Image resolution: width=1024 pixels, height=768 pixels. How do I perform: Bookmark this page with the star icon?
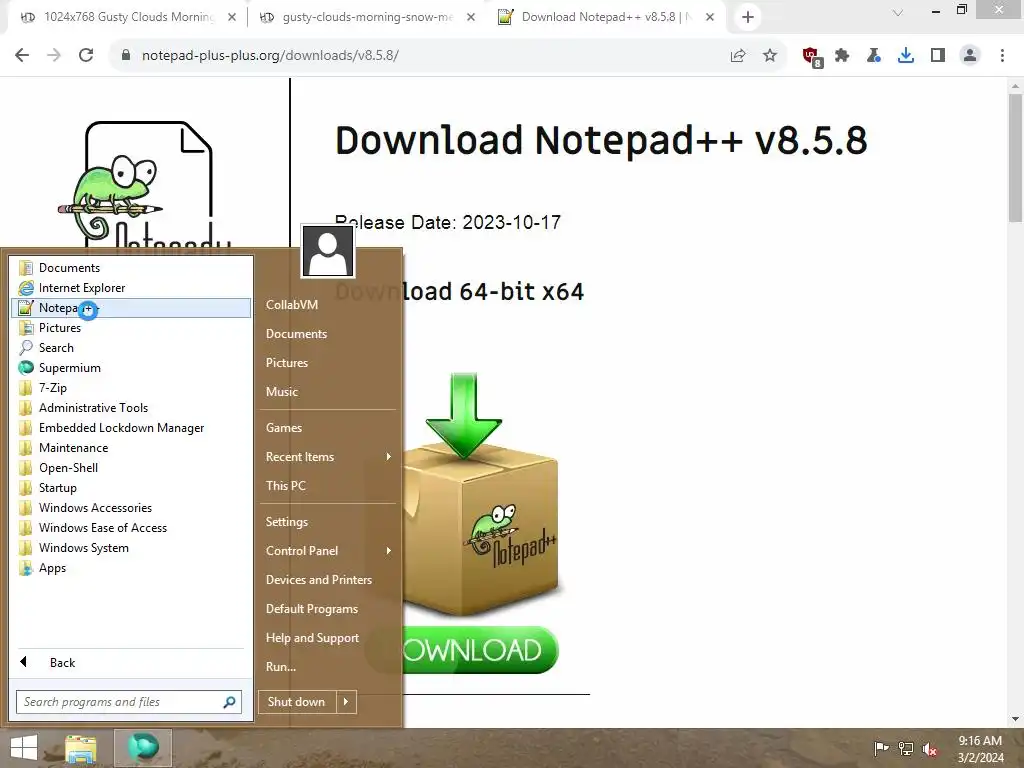(x=770, y=56)
